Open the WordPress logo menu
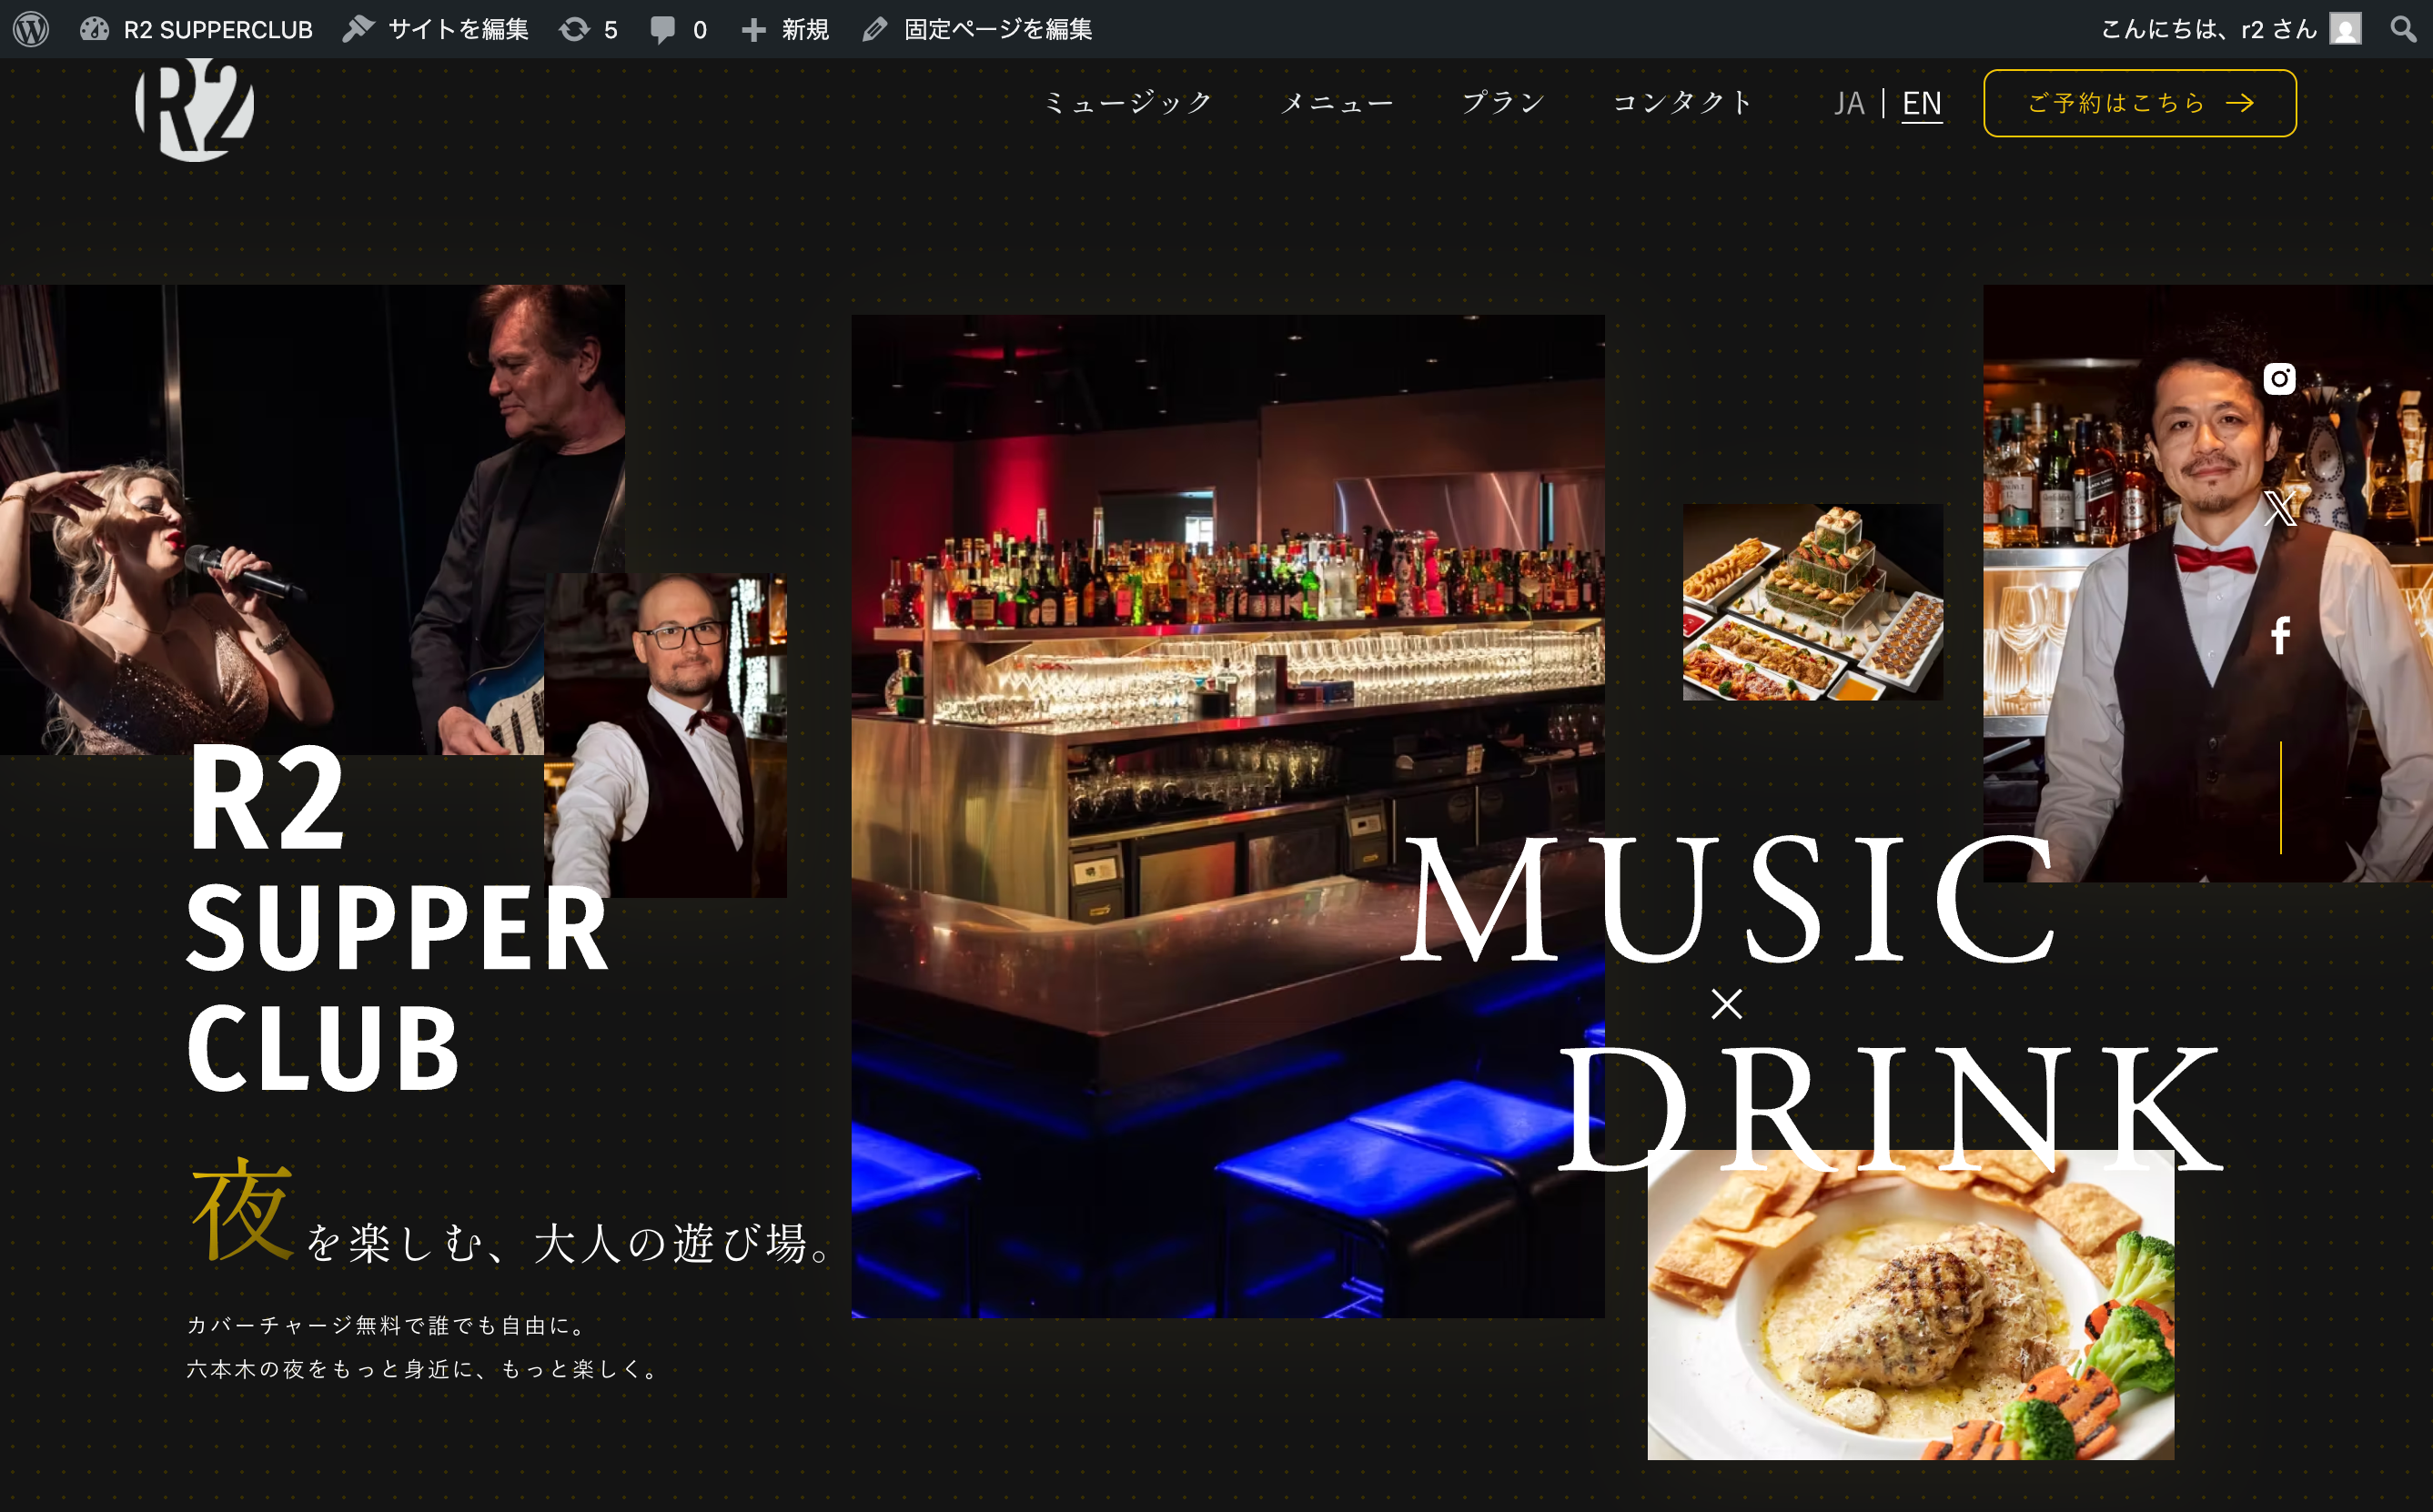Image resolution: width=2433 pixels, height=1512 pixels. pos(31,29)
